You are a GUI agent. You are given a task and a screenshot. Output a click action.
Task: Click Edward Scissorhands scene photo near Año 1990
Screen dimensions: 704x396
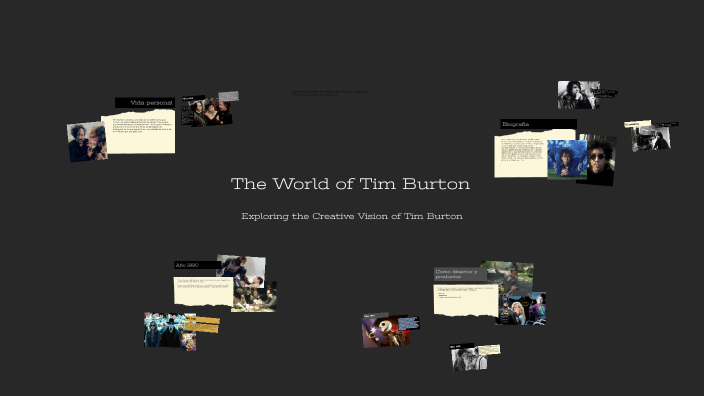click(241, 271)
